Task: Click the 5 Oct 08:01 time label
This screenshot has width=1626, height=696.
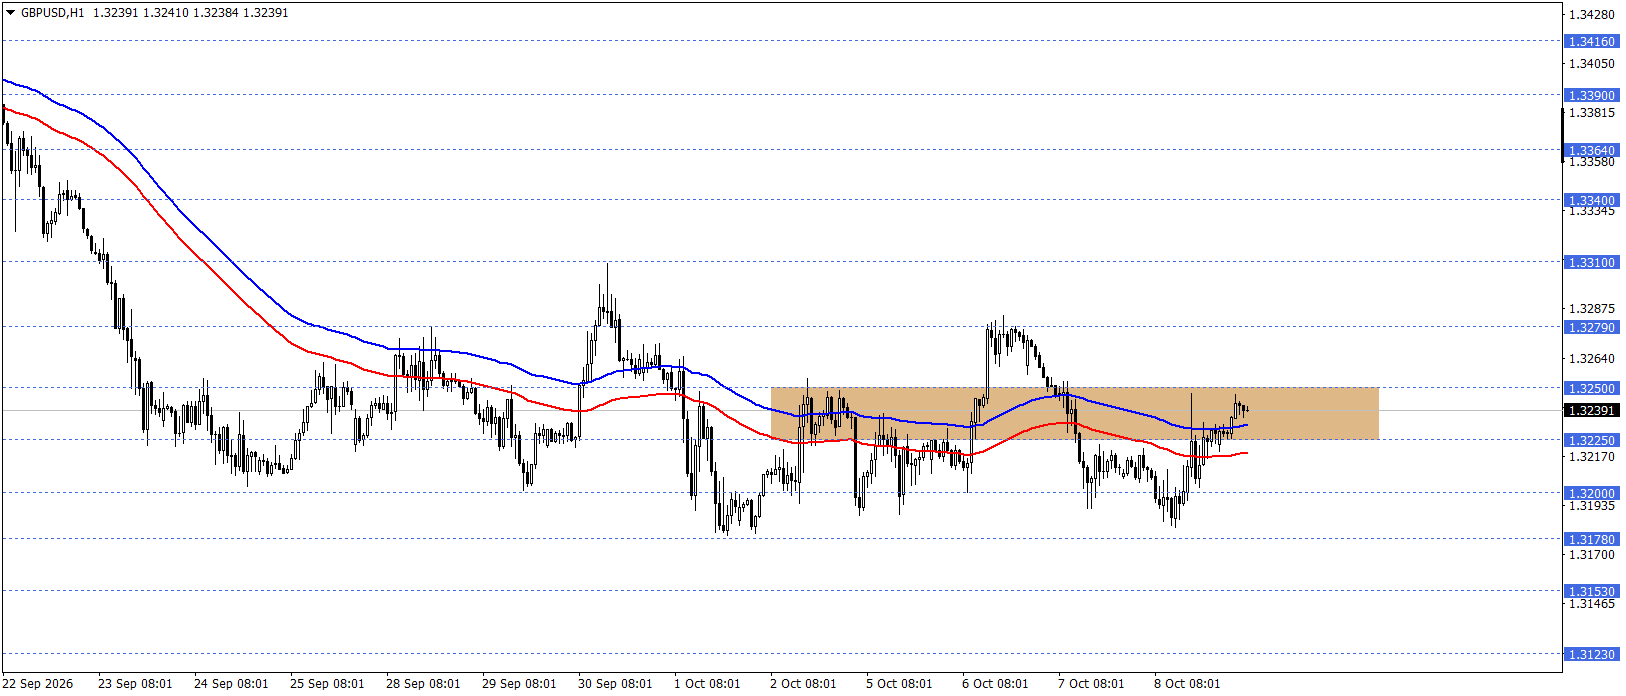Action: click(x=899, y=684)
